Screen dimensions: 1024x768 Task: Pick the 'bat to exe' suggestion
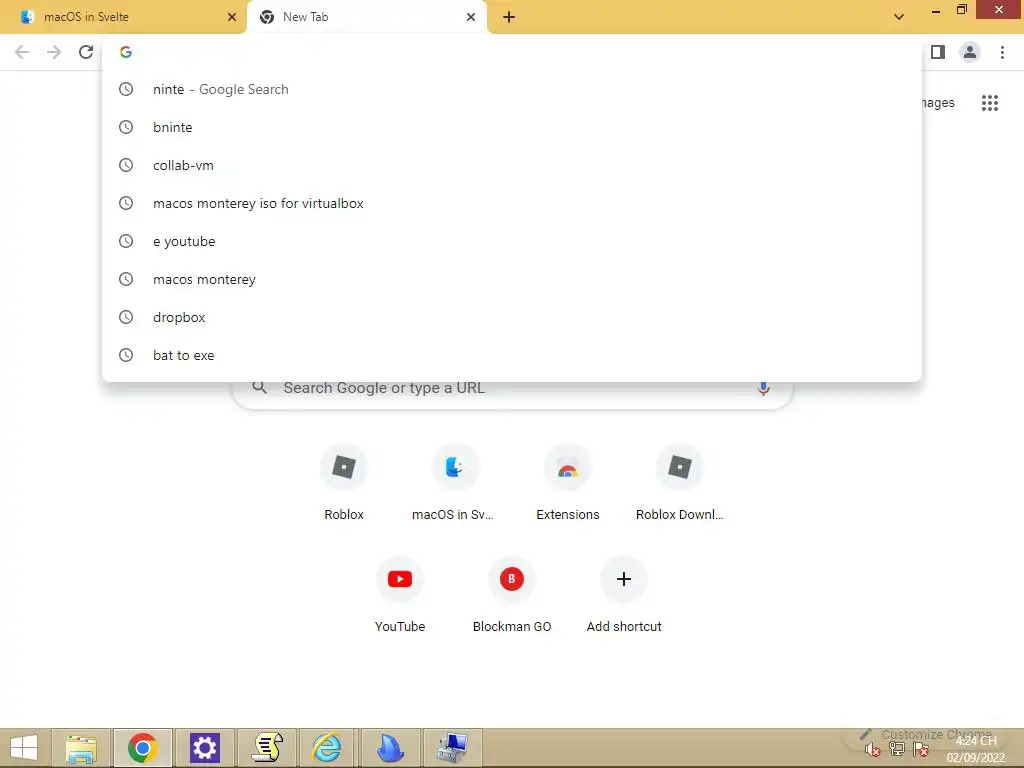(512, 355)
